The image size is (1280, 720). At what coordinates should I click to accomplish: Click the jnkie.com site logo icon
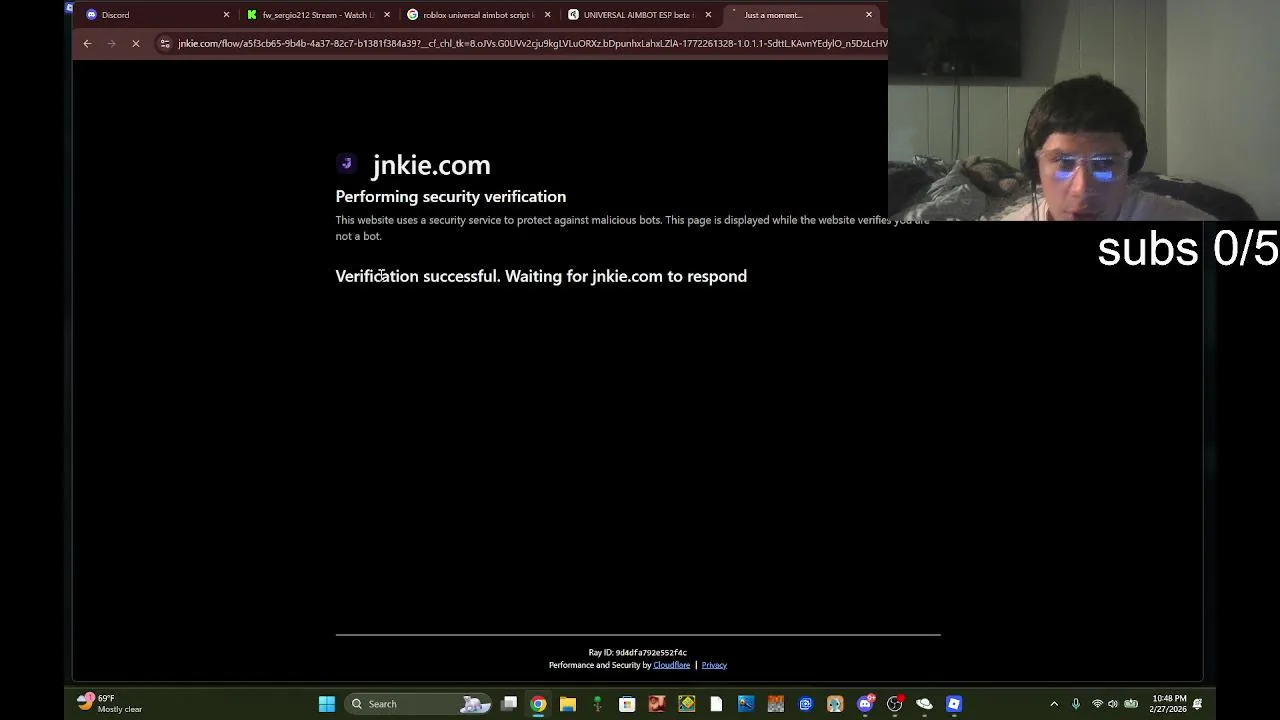pyautogui.click(x=347, y=164)
